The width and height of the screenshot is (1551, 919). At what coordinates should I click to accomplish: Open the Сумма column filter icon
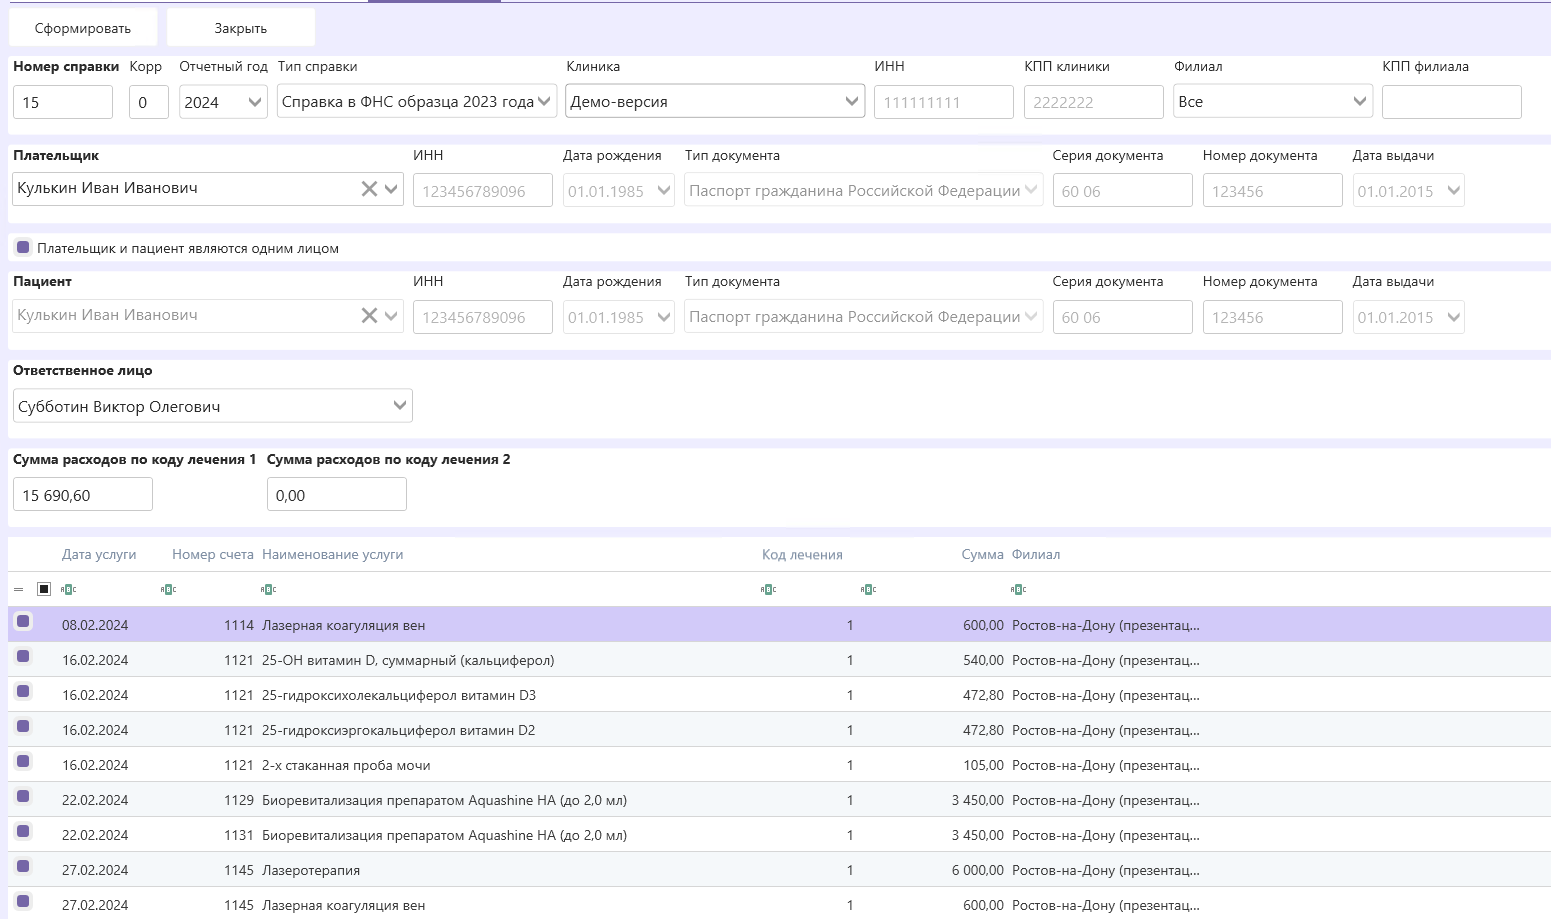tap(869, 589)
